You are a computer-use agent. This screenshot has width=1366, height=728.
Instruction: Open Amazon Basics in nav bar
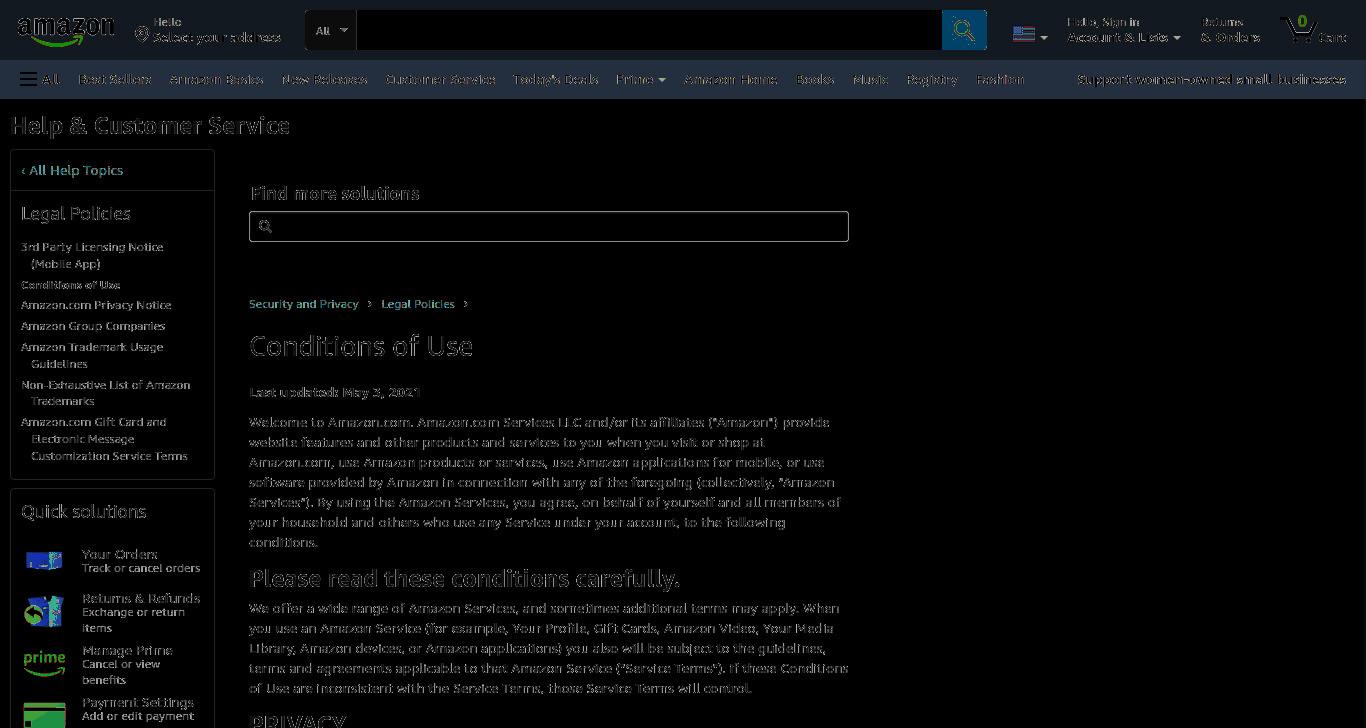(217, 79)
